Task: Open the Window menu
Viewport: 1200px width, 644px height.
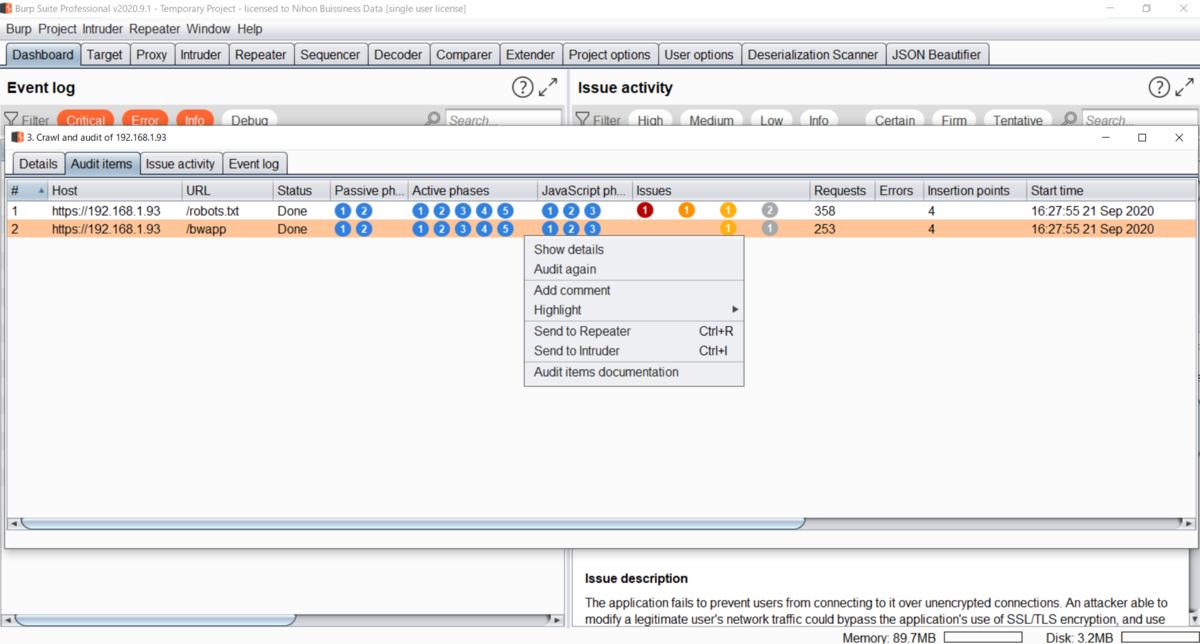Action: tap(208, 29)
